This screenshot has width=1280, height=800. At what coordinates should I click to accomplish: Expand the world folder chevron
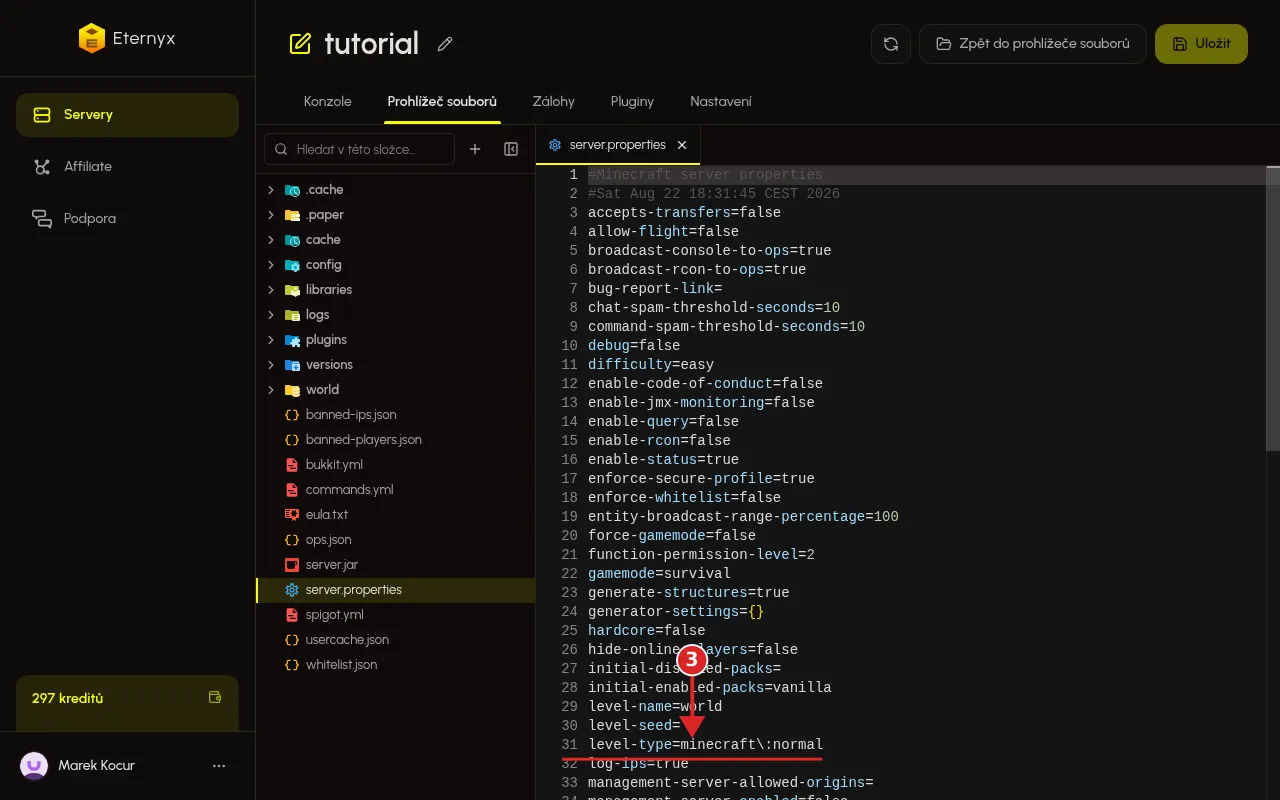(x=270, y=390)
